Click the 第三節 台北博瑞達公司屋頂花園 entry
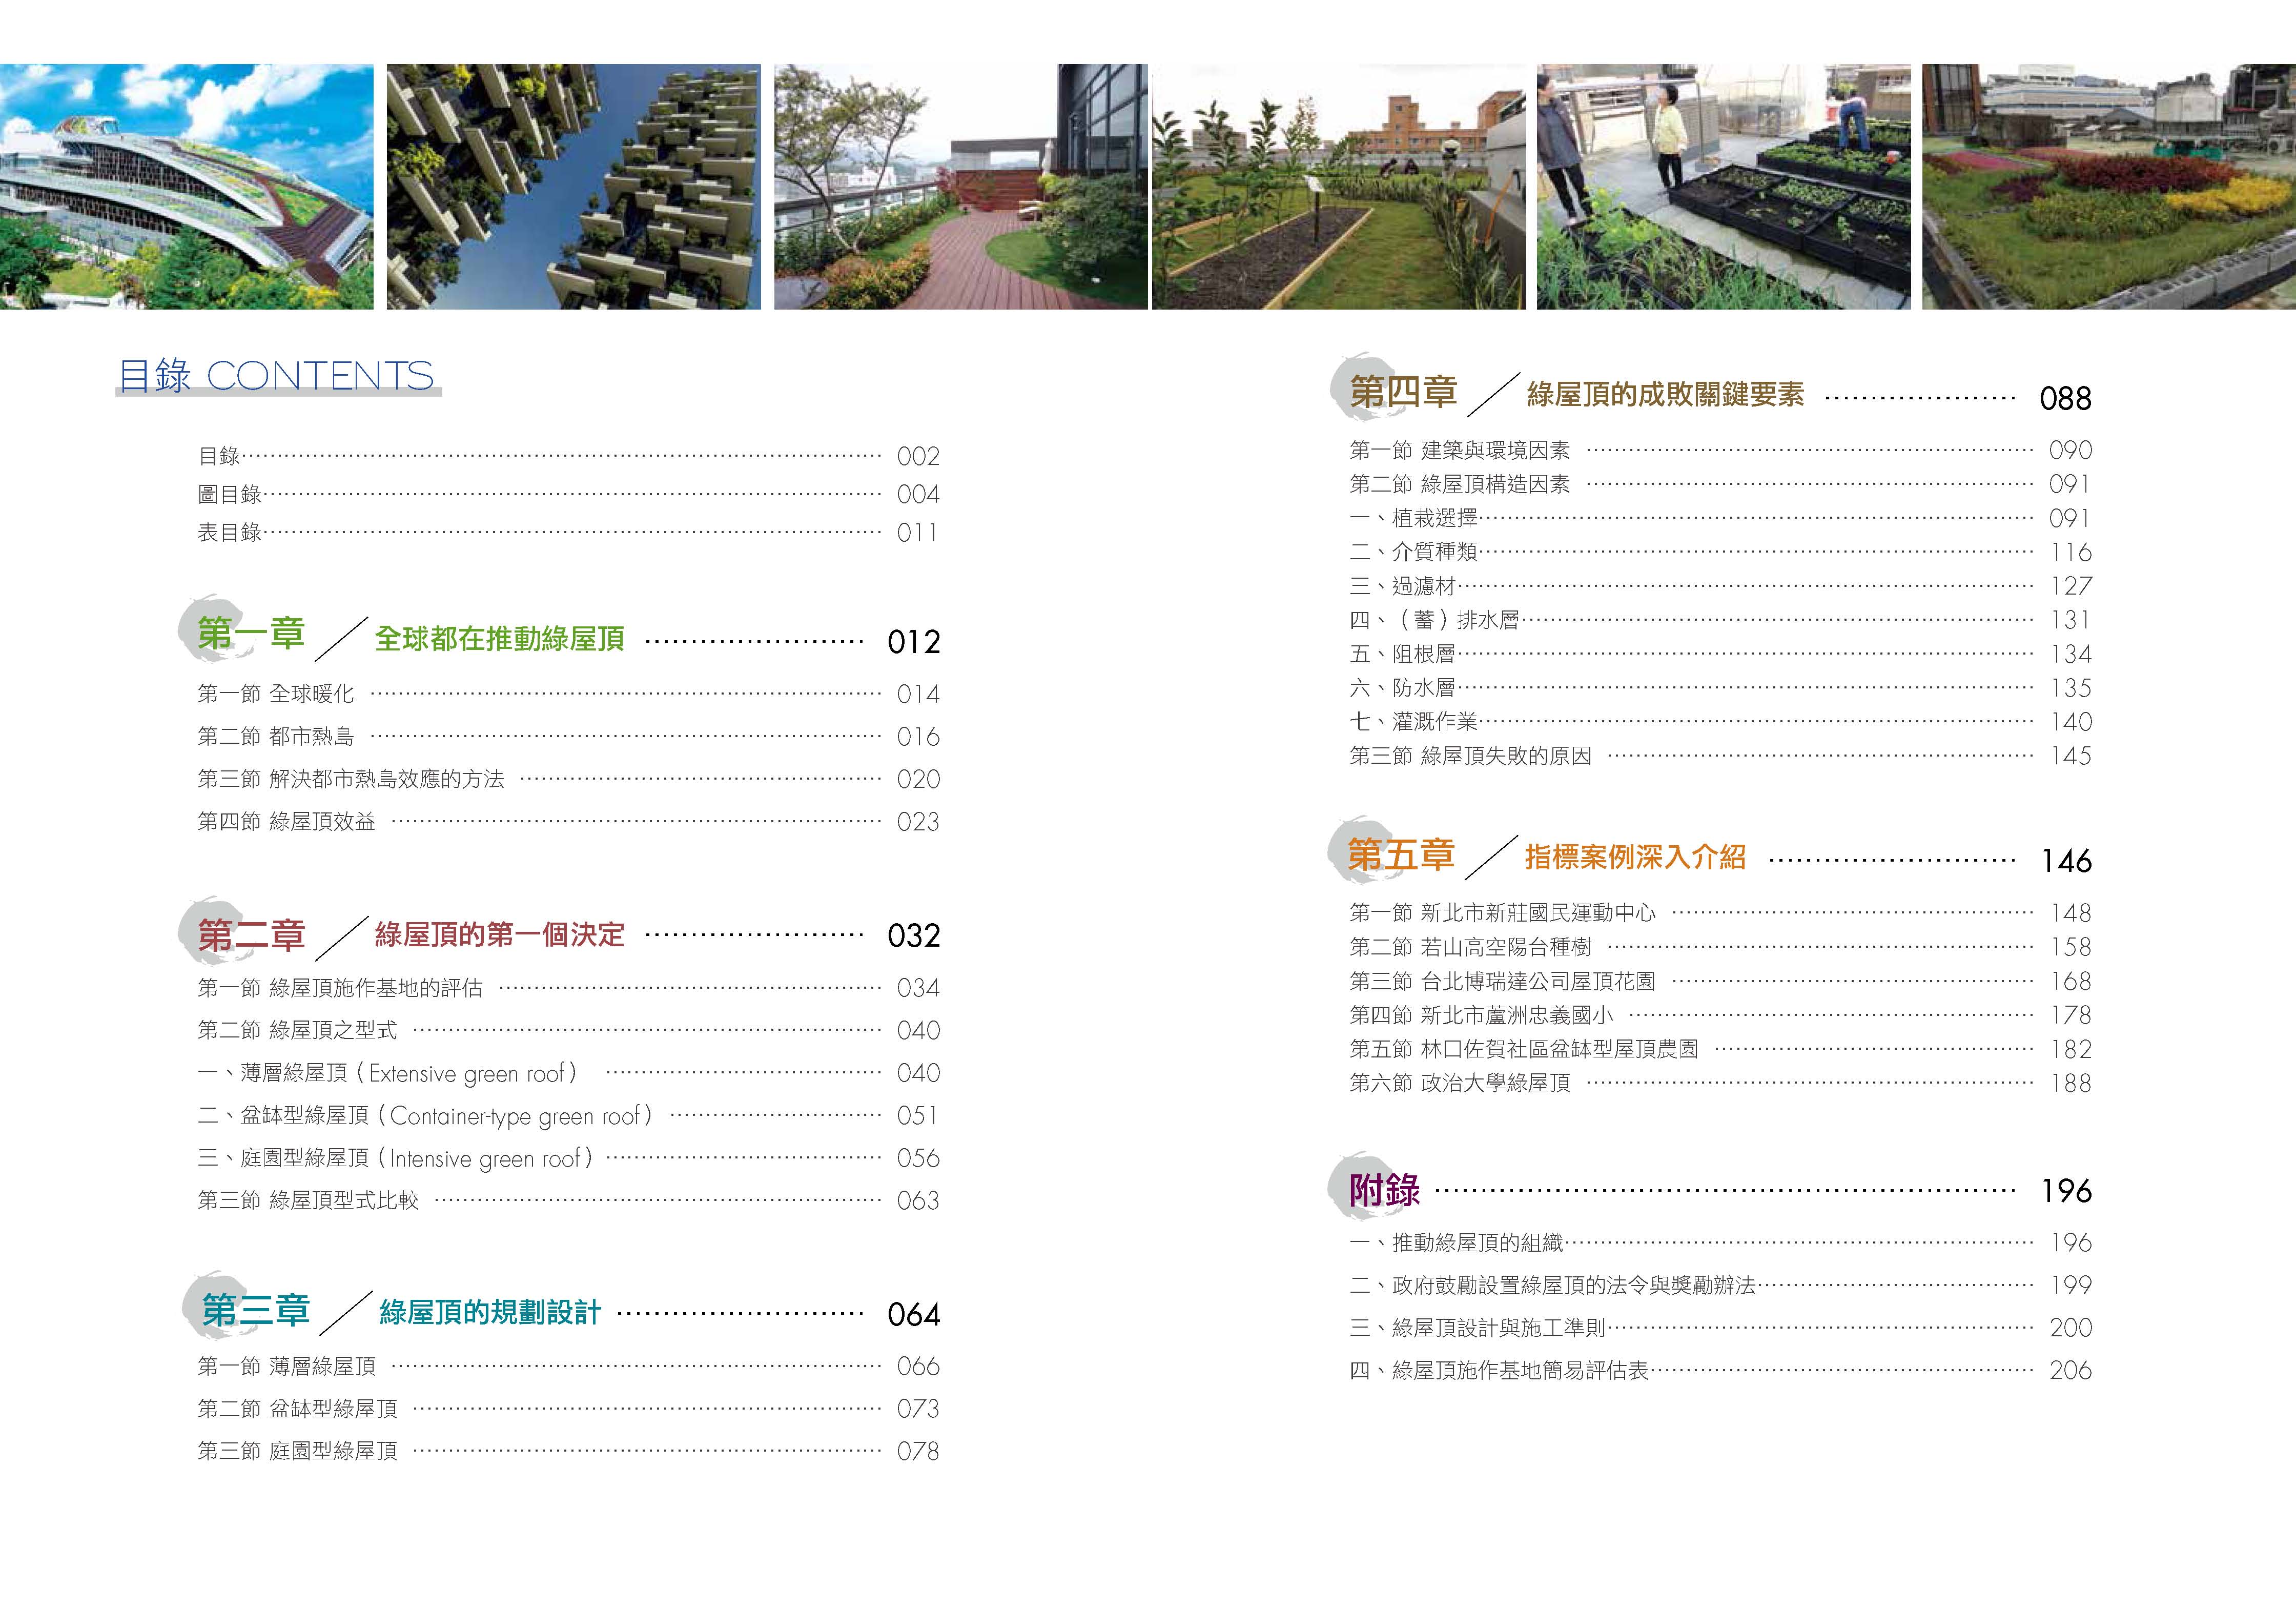2296x1610 pixels. pyautogui.click(x=1720, y=981)
